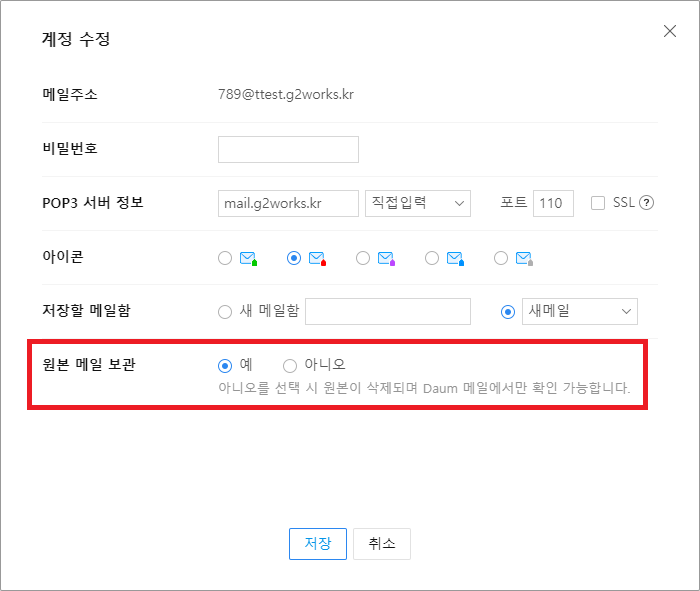The height and width of the screenshot is (591, 700).
Task: Focus the 비밀번호 input field
Action: pos(288,150)
